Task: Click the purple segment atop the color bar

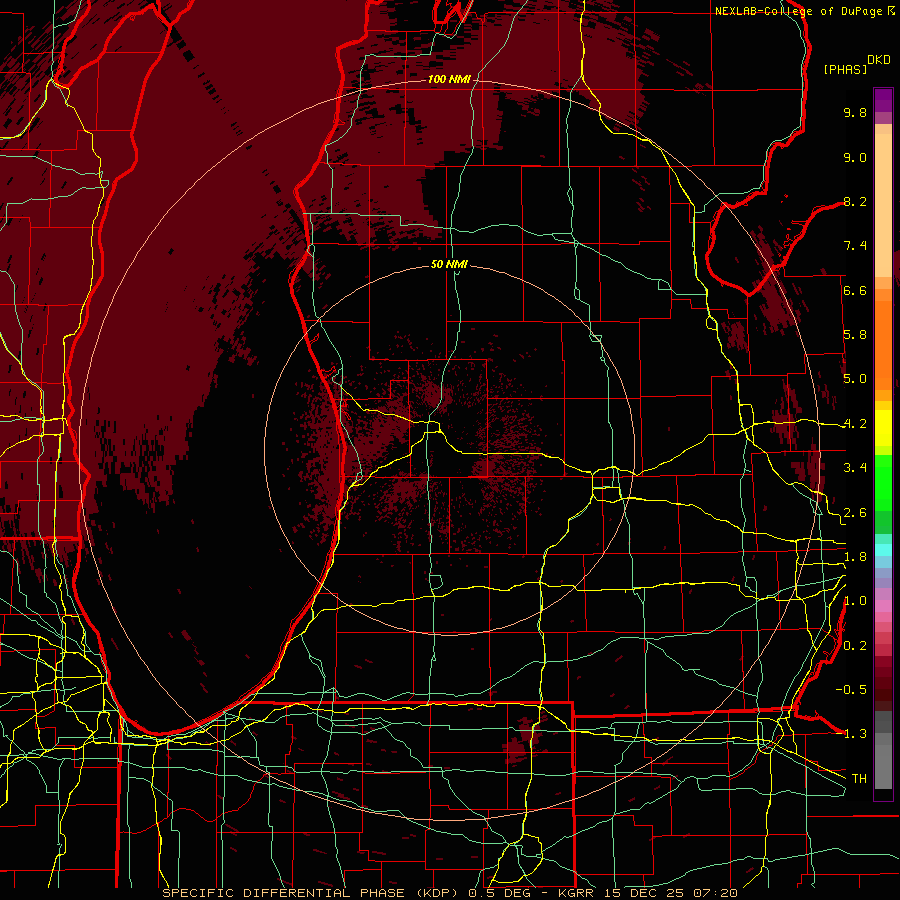Action: [883, 101]
